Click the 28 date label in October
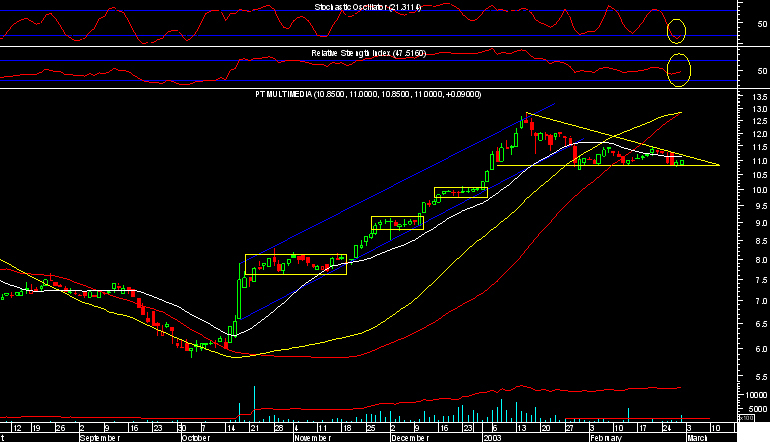Viewport: 770px width, 442px height. 278,428
